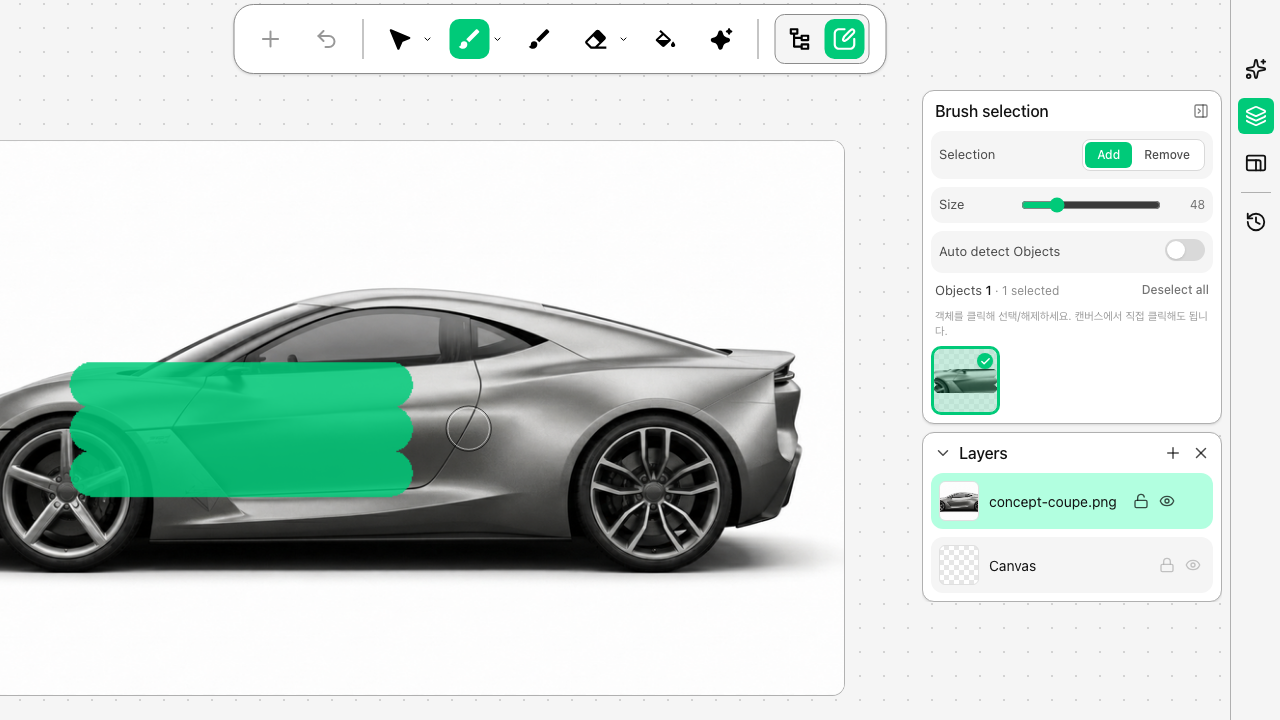The image size is (1280, 720).
Task: Close the Layers panel
Action: [x=1201, y=453]
